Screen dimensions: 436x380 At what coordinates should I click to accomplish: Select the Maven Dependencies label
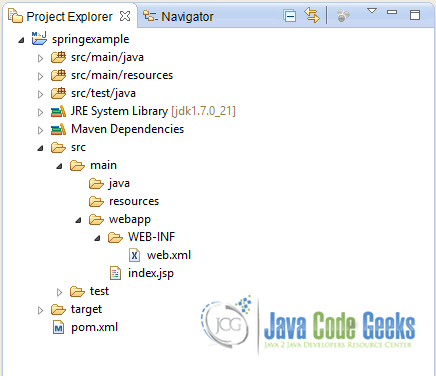pyautogui.click(x=127, y=129)
